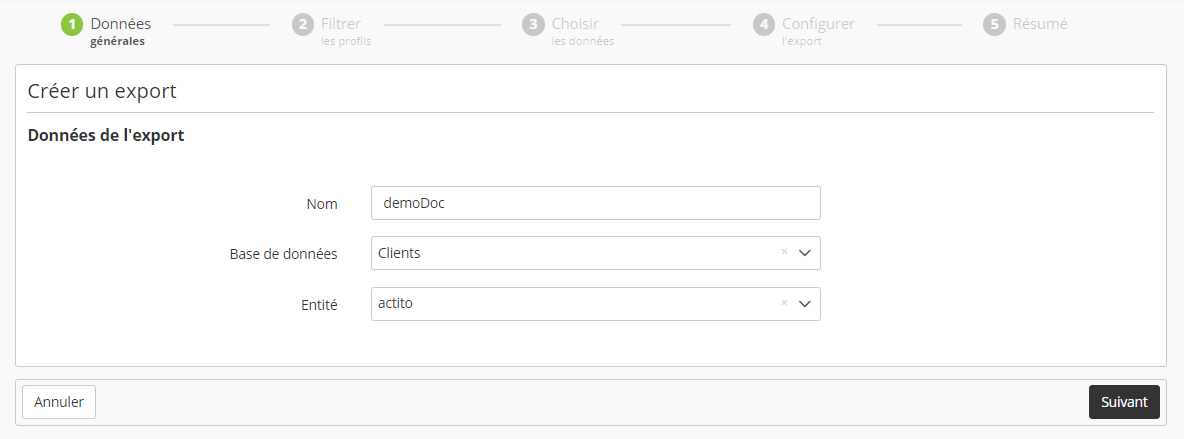Click the step 1 green circle icon
1184x439 pixels.
(72, 24)
